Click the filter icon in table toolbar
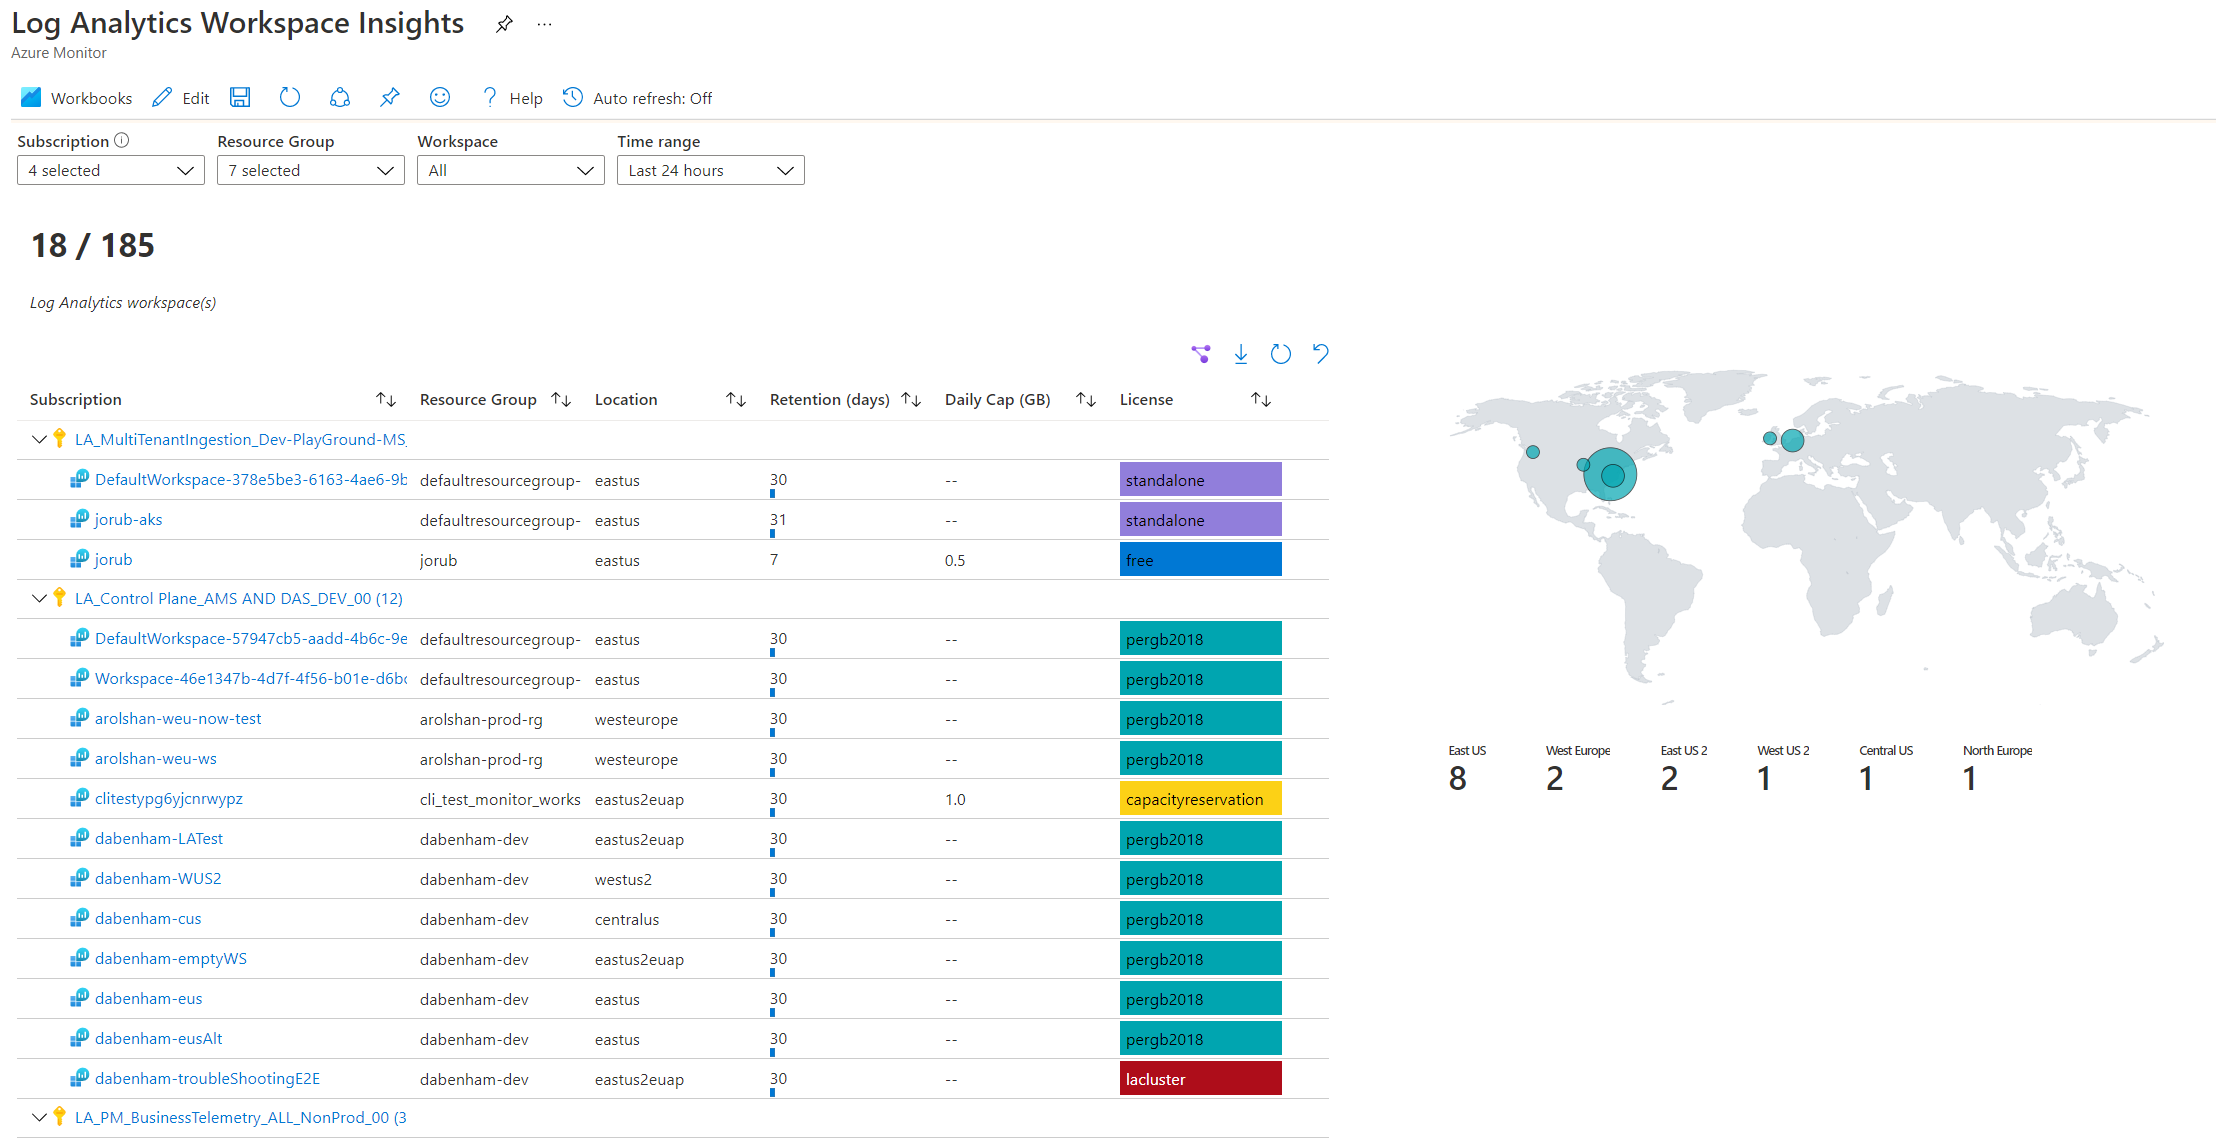The width and height of the screenshot is (2216, 1146). [x=1200, y=354]
